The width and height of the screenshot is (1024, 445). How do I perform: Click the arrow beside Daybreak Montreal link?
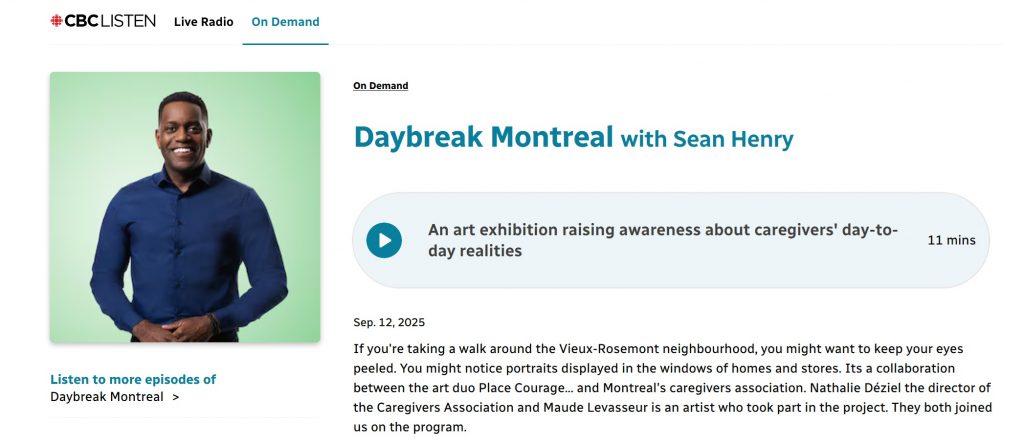click(176, 397)
